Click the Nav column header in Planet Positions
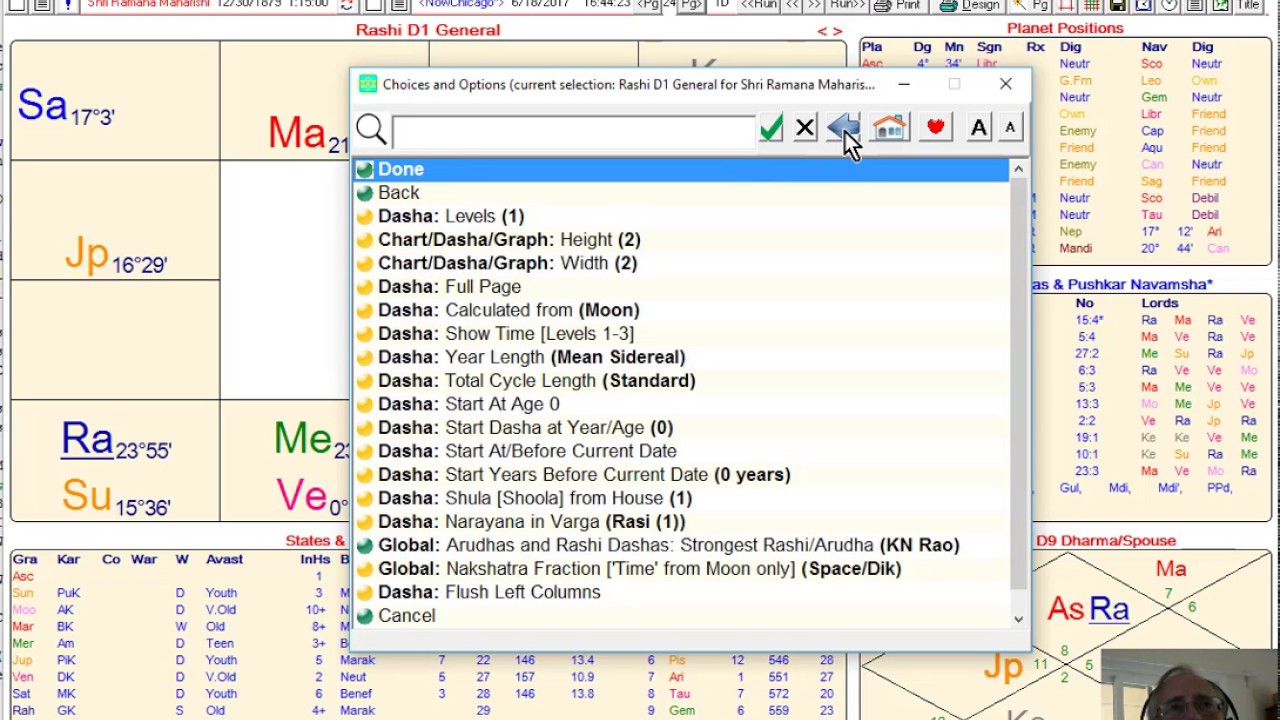Image resolution: width=1280 pixels, height=720 pixels. point(1154,47)
